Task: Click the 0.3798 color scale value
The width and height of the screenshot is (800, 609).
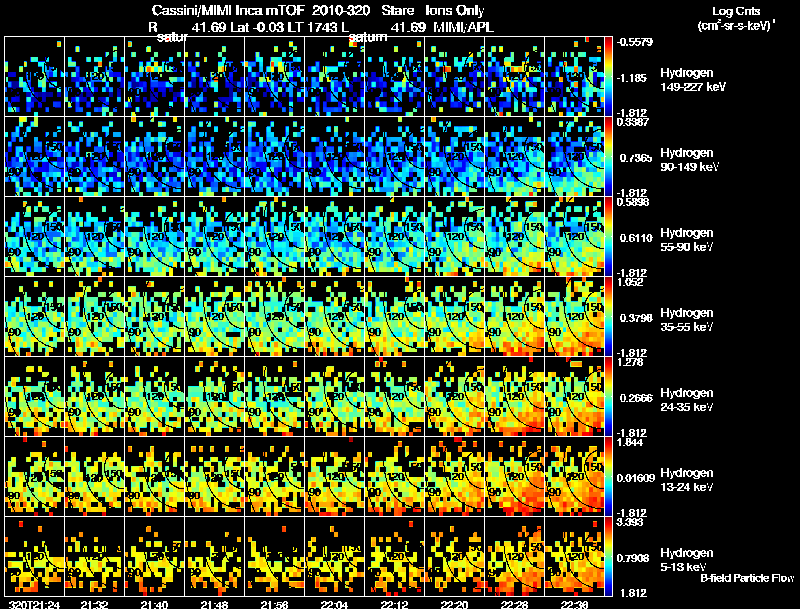Action: click(x=636, y=318)
